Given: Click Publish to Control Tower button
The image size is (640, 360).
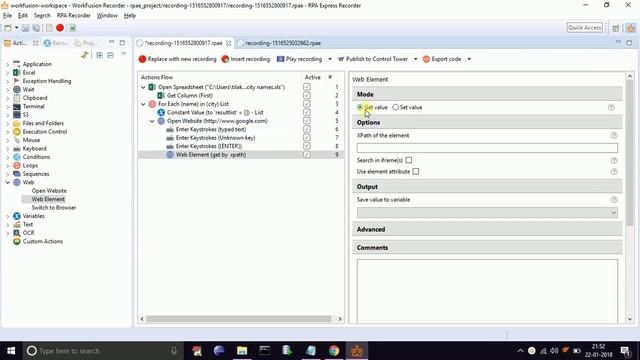Looking at the screenshot, I should click(373, 59).
